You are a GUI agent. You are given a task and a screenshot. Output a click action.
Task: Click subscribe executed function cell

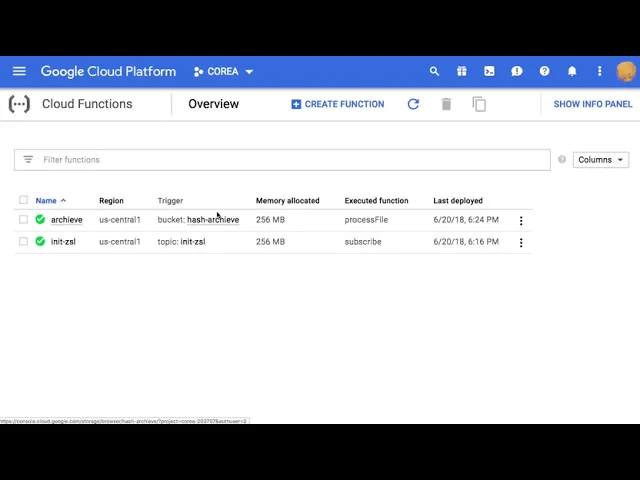click(x=363, y=242)
